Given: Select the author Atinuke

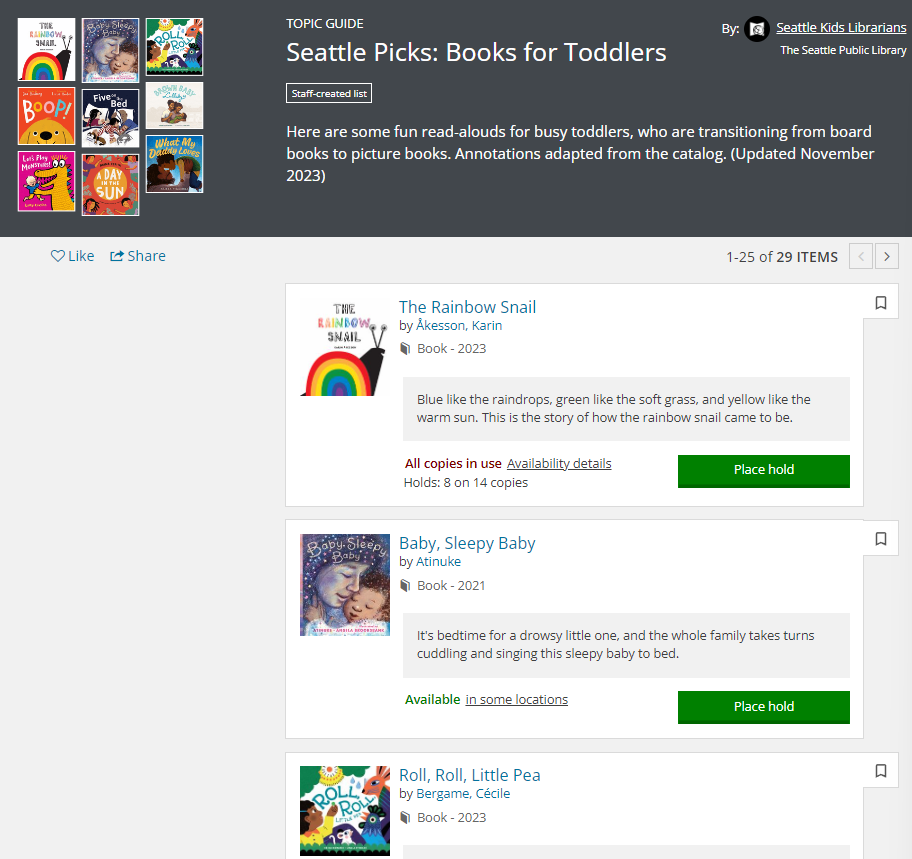Looking at the screenshot, I should pos(438,561).
